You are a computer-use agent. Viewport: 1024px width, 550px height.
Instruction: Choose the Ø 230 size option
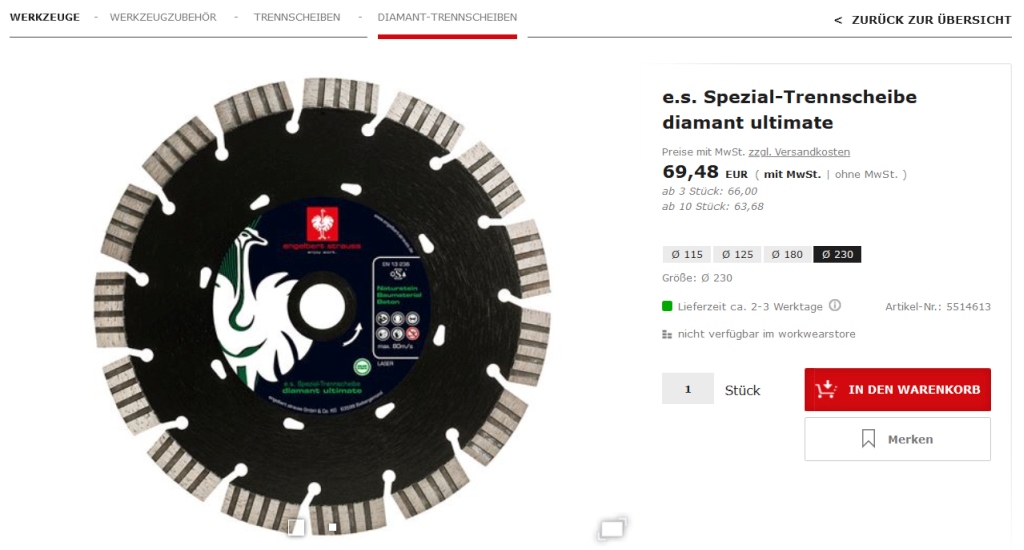(x=837, y=254)
